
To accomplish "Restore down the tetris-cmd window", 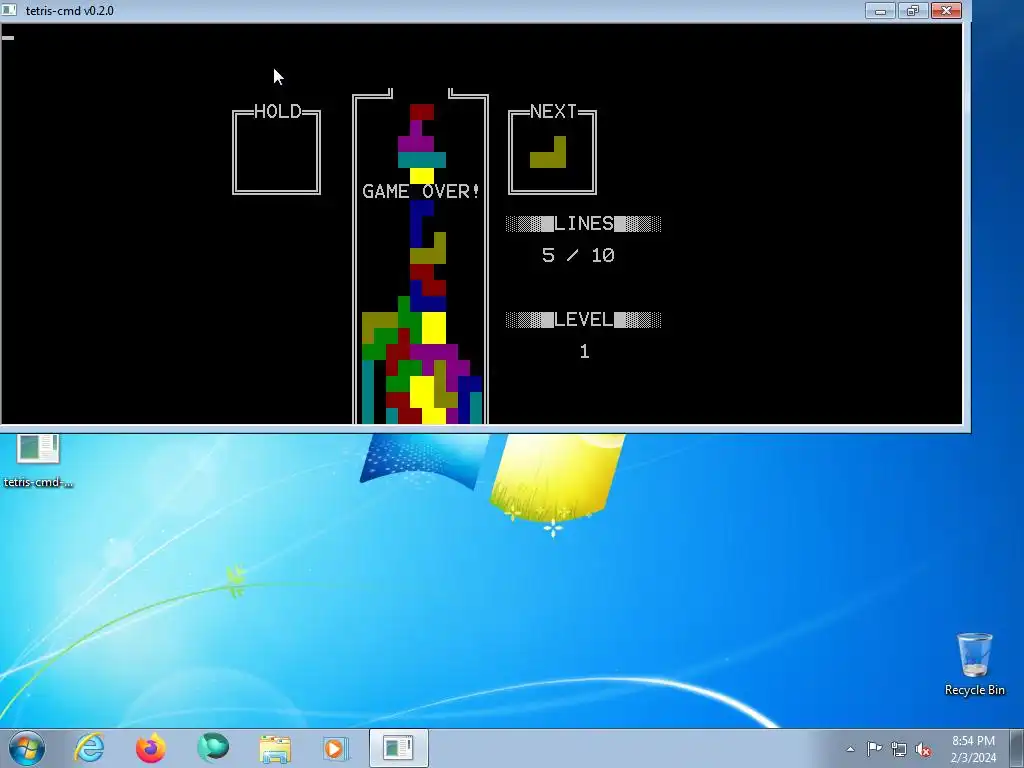I will [913, 10].
